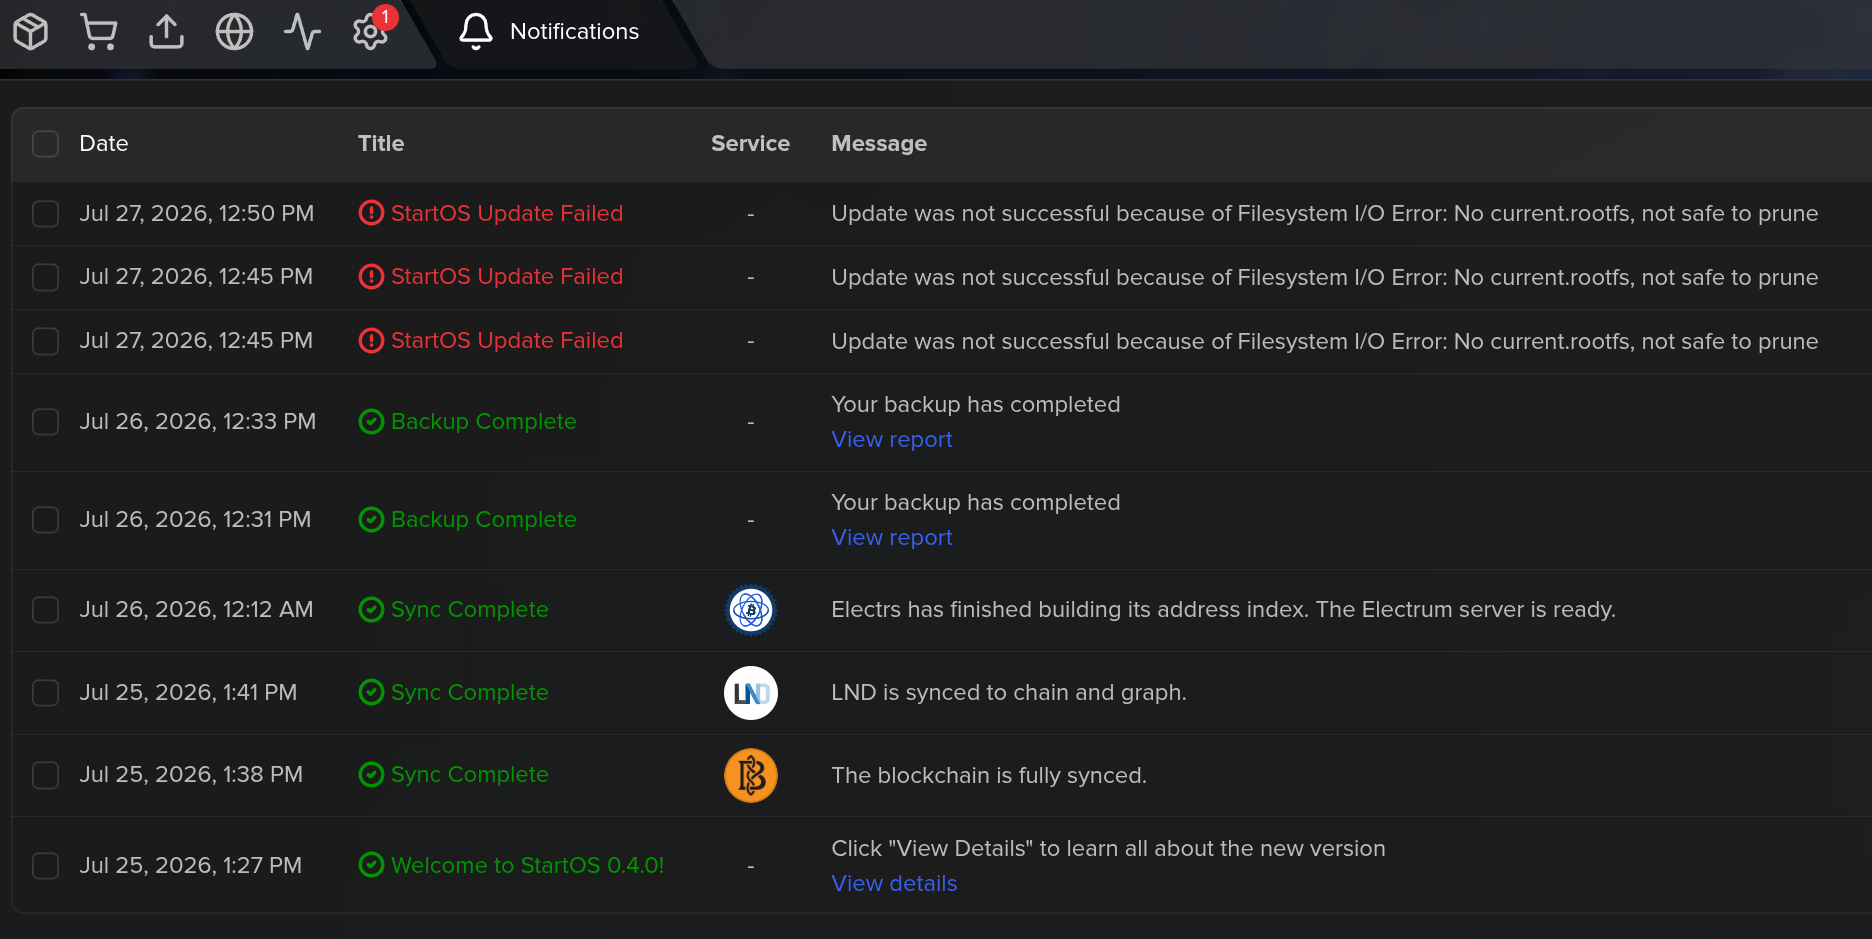Screen dimensions: 1872x939
Task: Open the Services cube icon
Action: [31, 32]
